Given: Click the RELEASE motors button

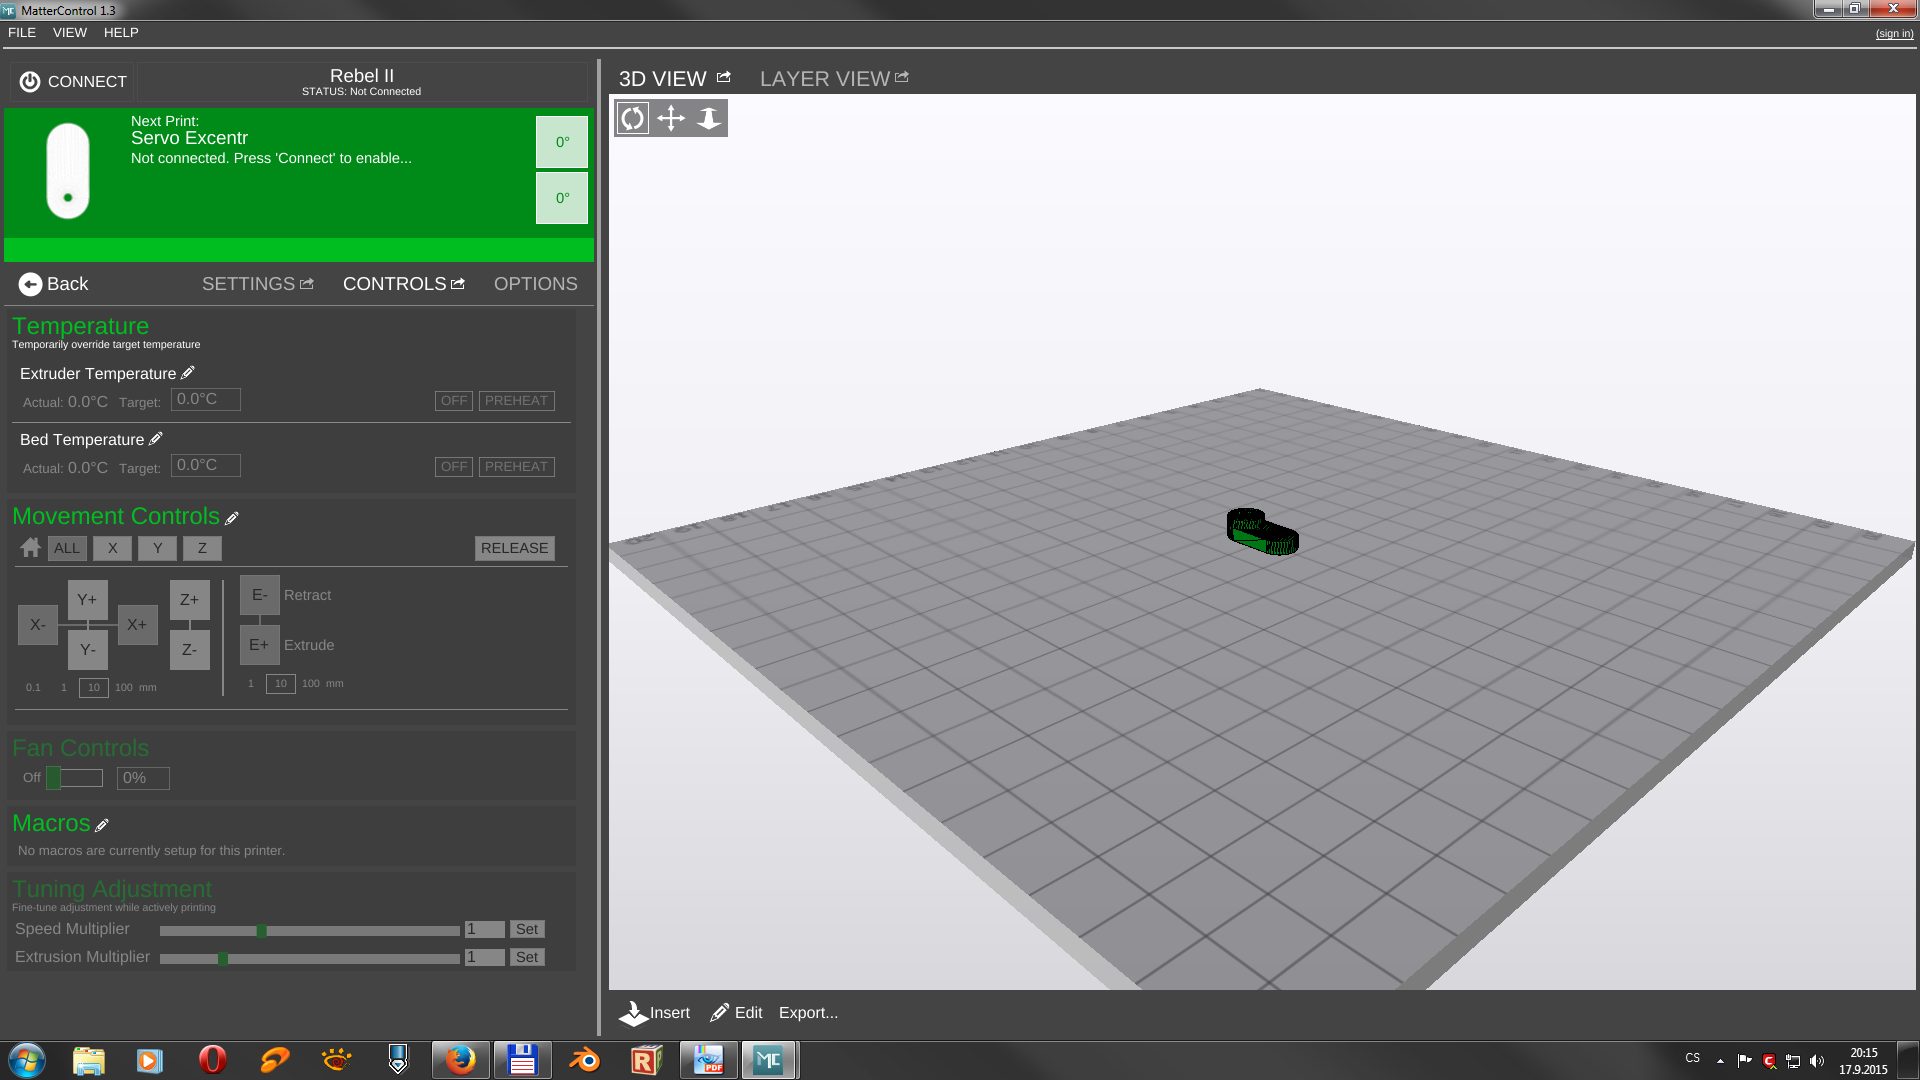Looking at the screenshot, I should (x=514, y=548).
